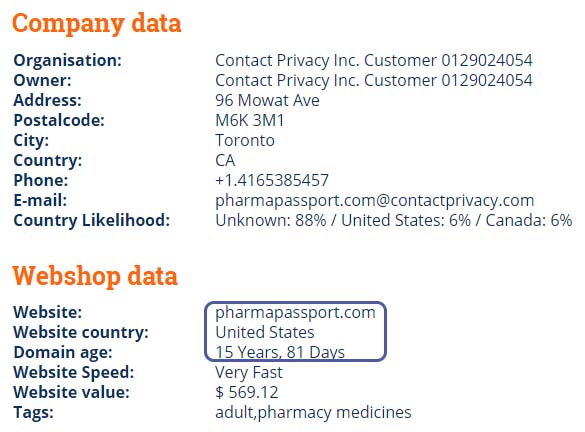The image size is (585, 432).
Task: Select the Website country United States value
Action: [x=265, y=332]
